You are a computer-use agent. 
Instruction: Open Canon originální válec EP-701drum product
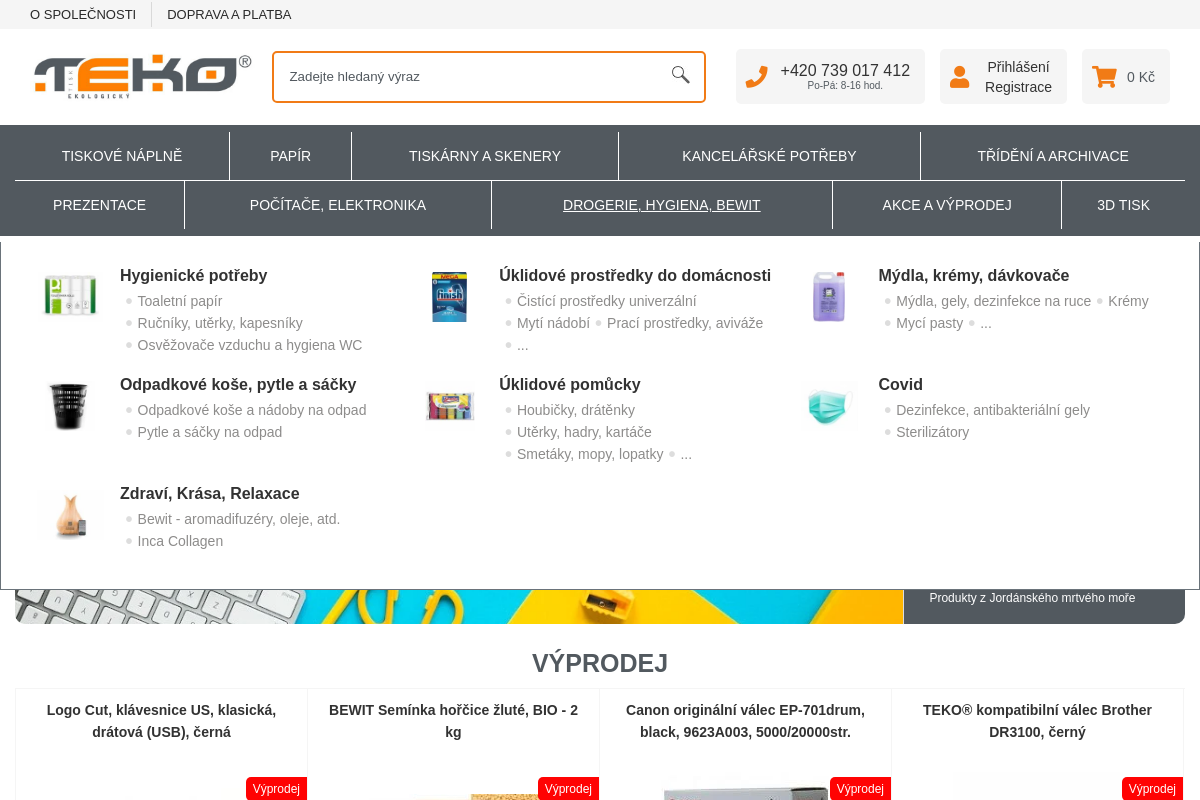pos(745,721)
